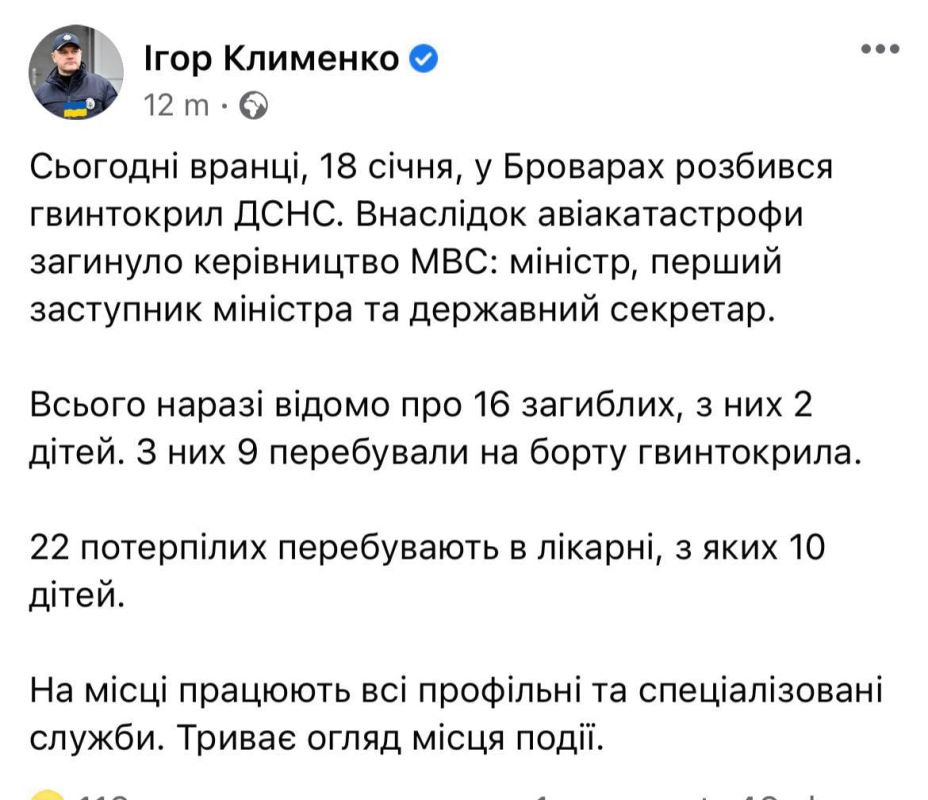The width and height of the screenshot is (928, 800).
Task: Click the globe public audience icon
Action: (x=255, y=106)
